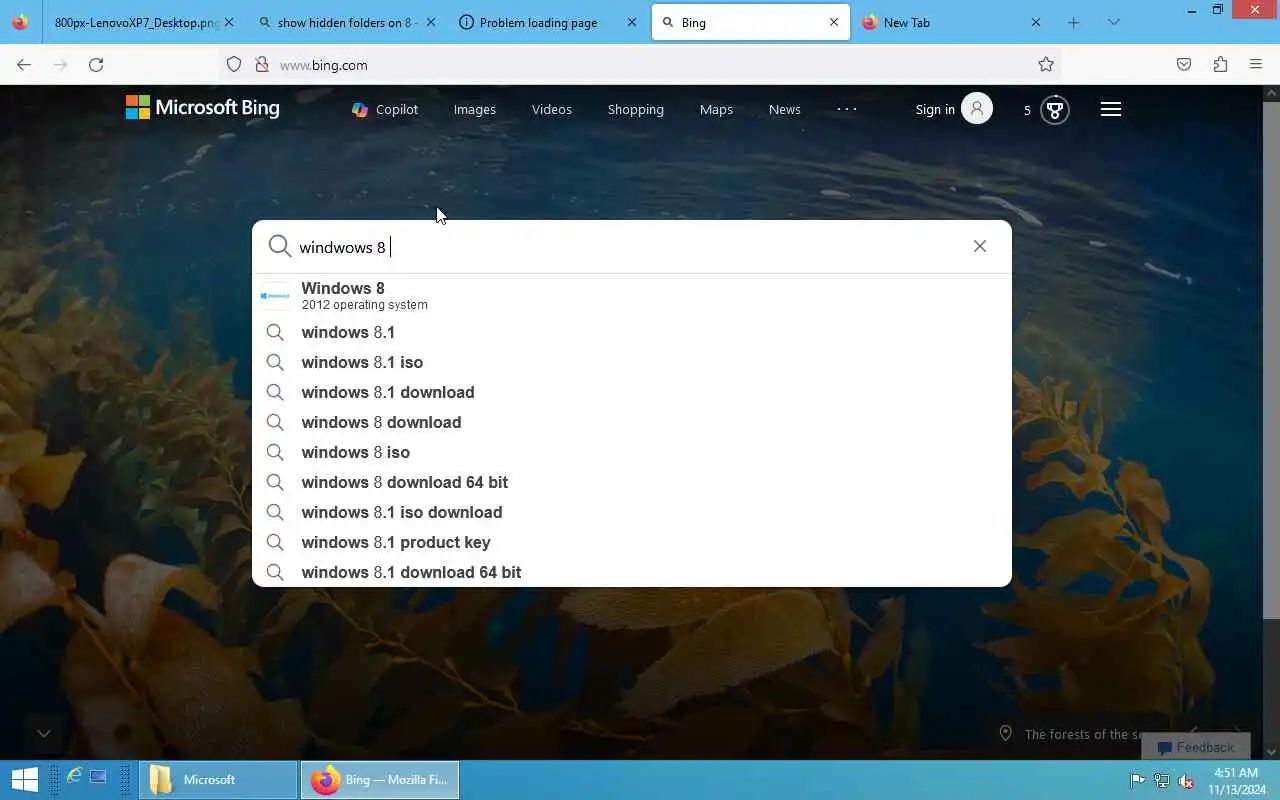This screenshot has width=1280, height=800.
Task: Click the Microsoft Bing logo
Action: [x=203, y=108]
